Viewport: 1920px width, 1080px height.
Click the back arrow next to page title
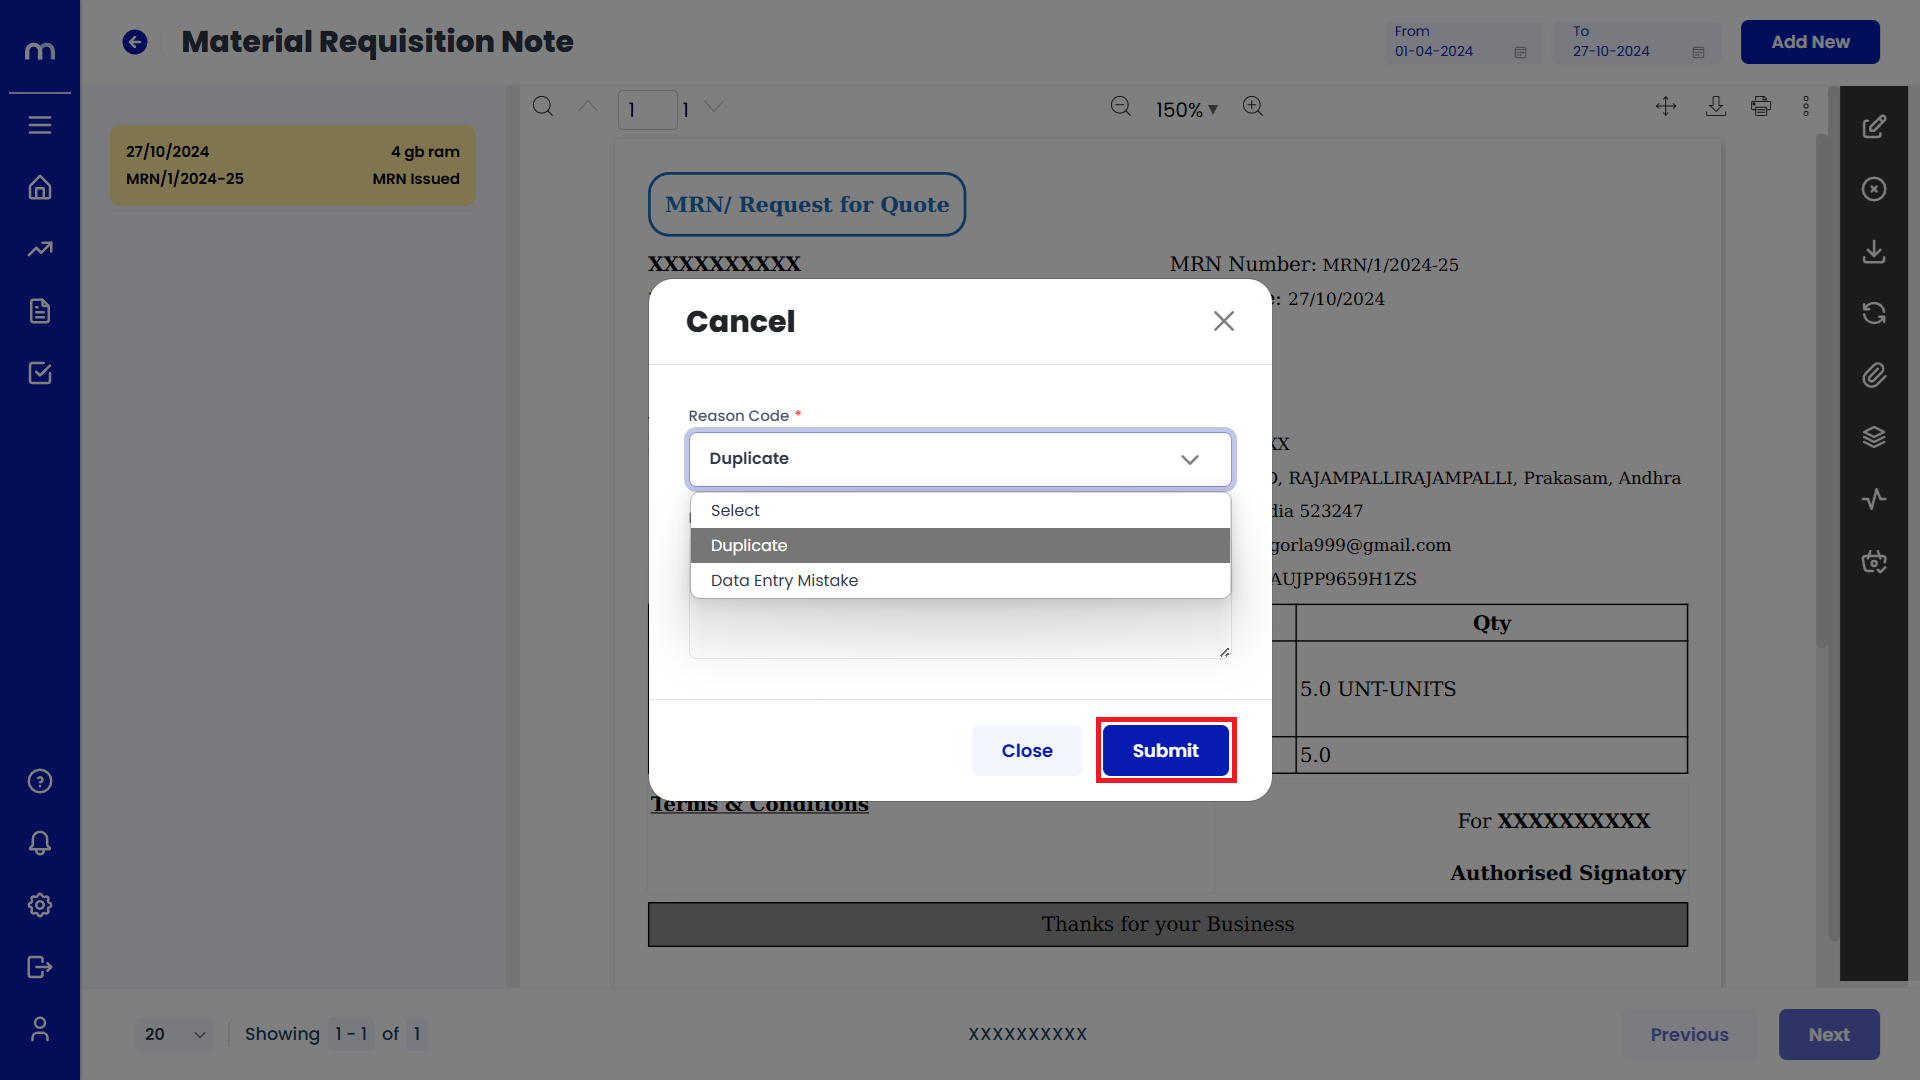coord(135,42)
